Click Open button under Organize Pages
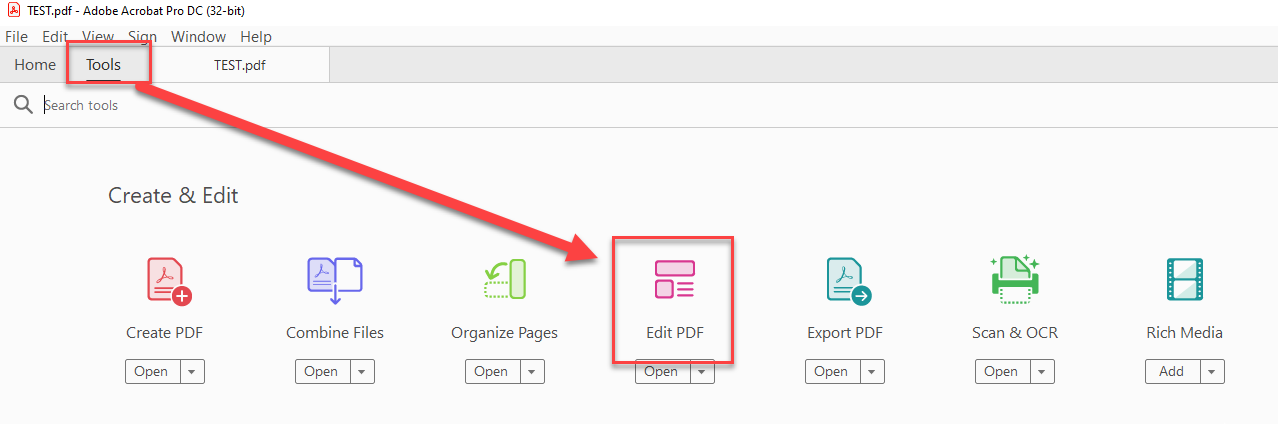The image size is (1278, 424). click(x=492, y=372)
